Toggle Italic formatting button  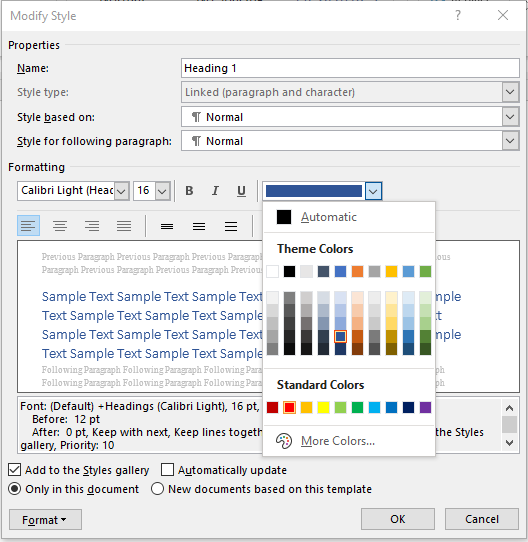215,191
